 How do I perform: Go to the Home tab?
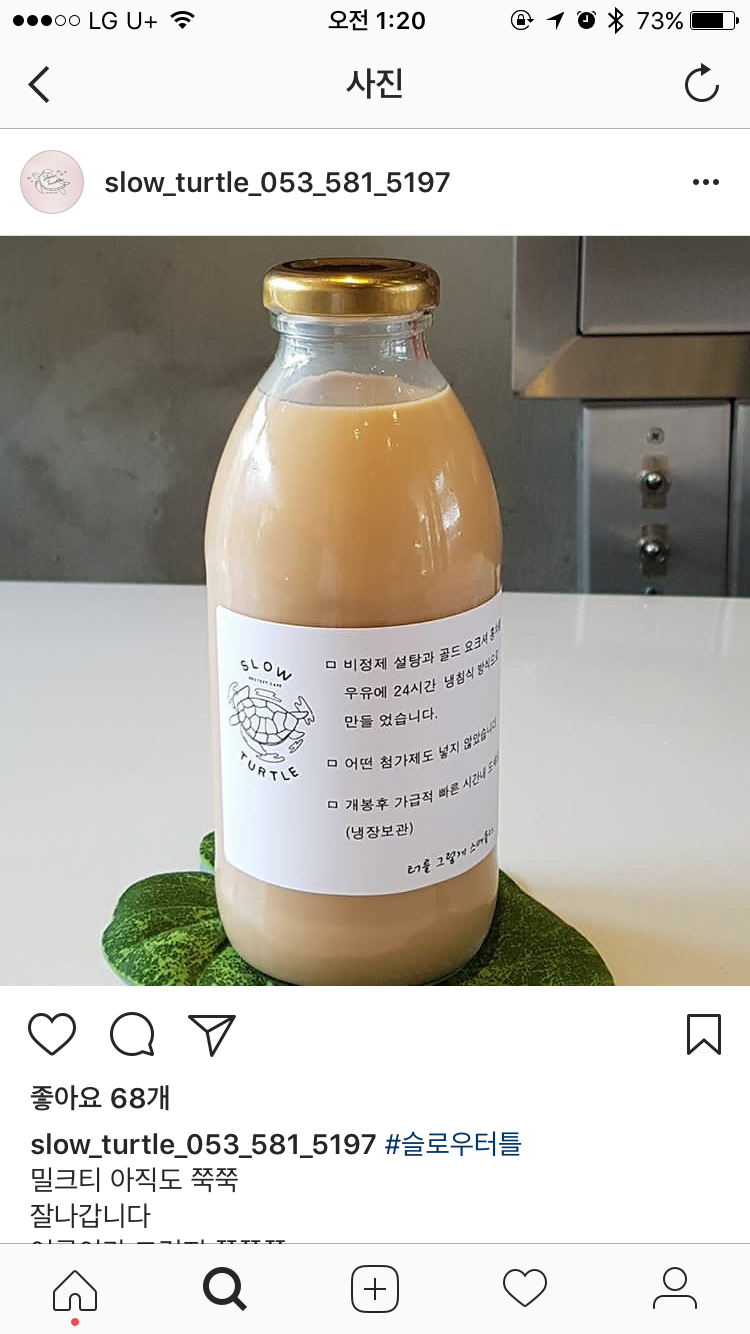click(x=75, y=1290)
